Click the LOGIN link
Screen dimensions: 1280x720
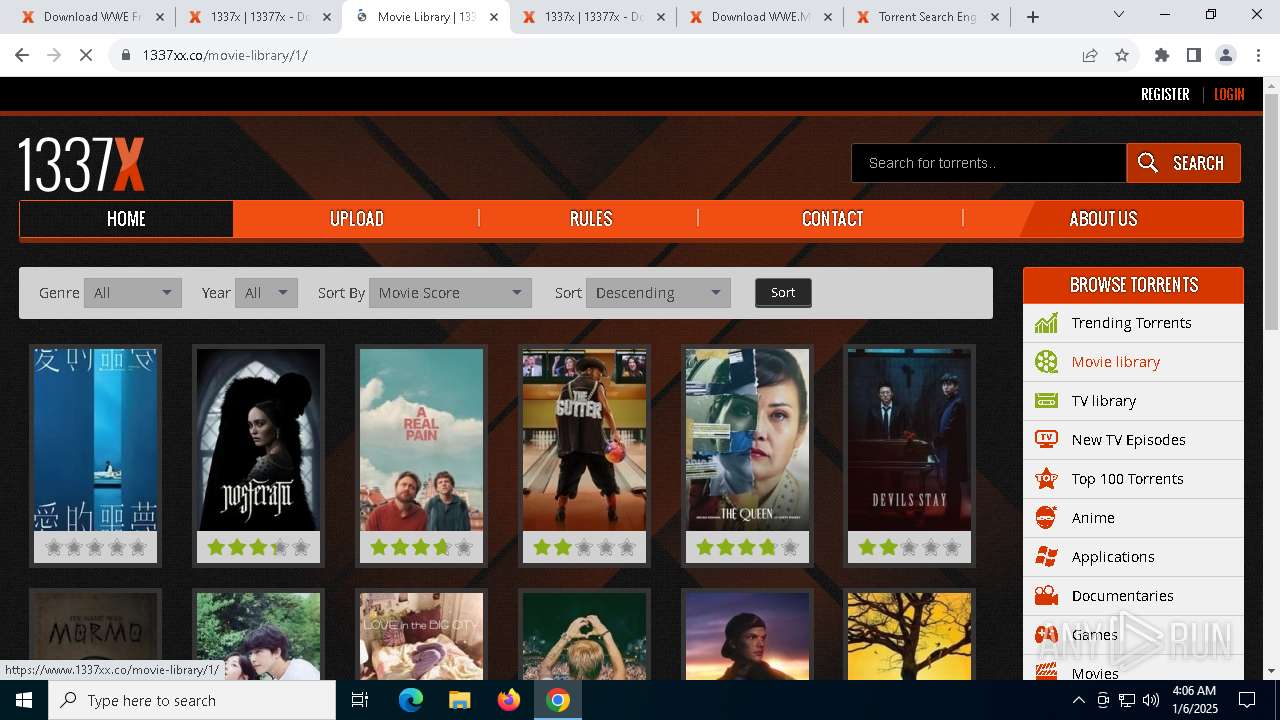[x=1229, y=94]
